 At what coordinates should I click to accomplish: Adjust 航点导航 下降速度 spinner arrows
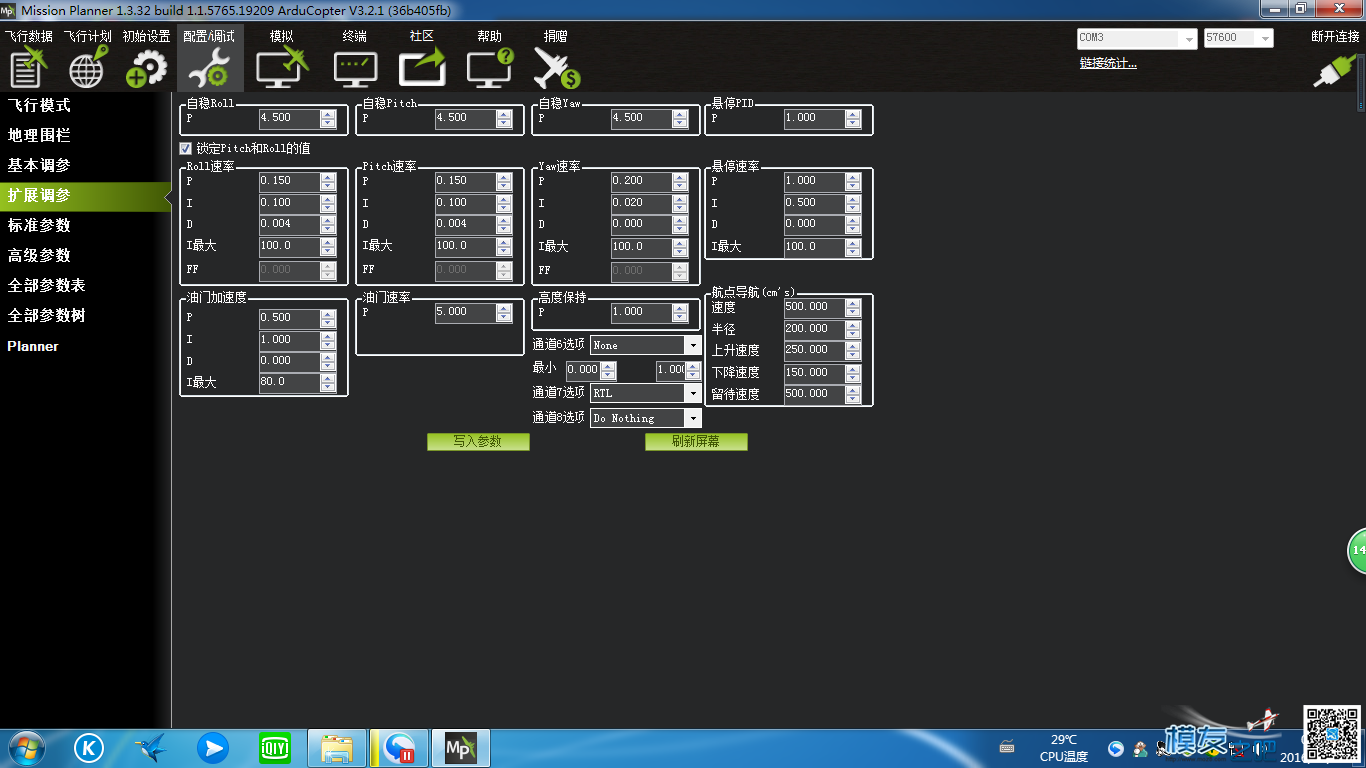click(853, 372)
